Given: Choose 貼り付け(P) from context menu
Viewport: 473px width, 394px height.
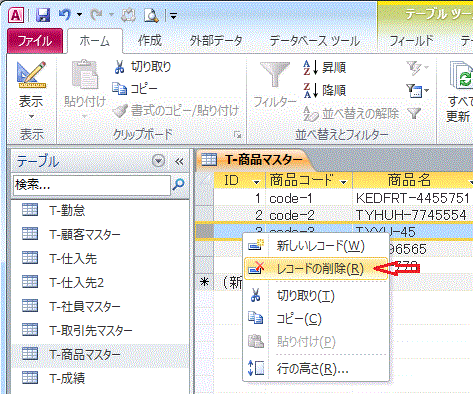Looking at the screenshot, I should coord(316,342).
